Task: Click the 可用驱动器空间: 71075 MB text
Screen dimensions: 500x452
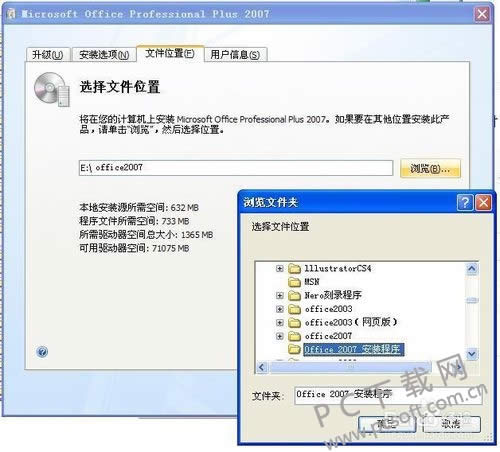Action: click(x=134, y=248)
